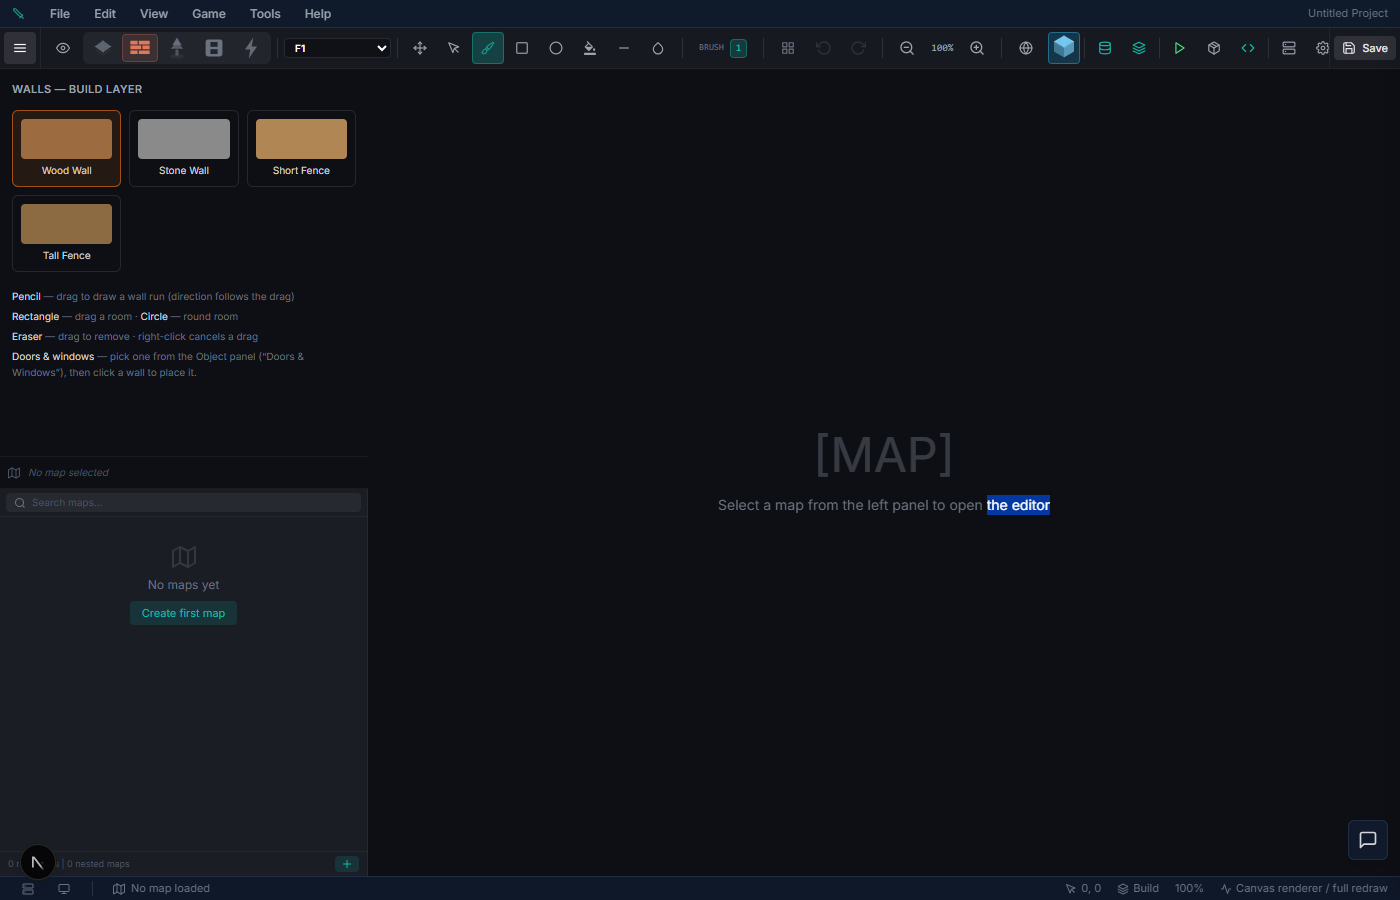Click 'Canvas renderer / full redraw' status
1400x900 pixels.
pyautogui.click(x=1304, y=888)
